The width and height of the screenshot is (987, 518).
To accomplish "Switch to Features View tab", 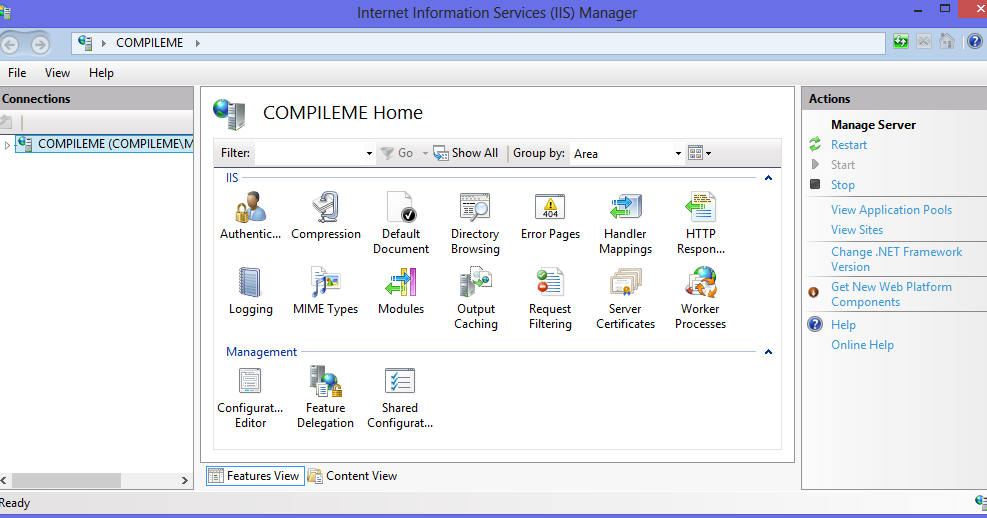I will (x=255, y=476).
